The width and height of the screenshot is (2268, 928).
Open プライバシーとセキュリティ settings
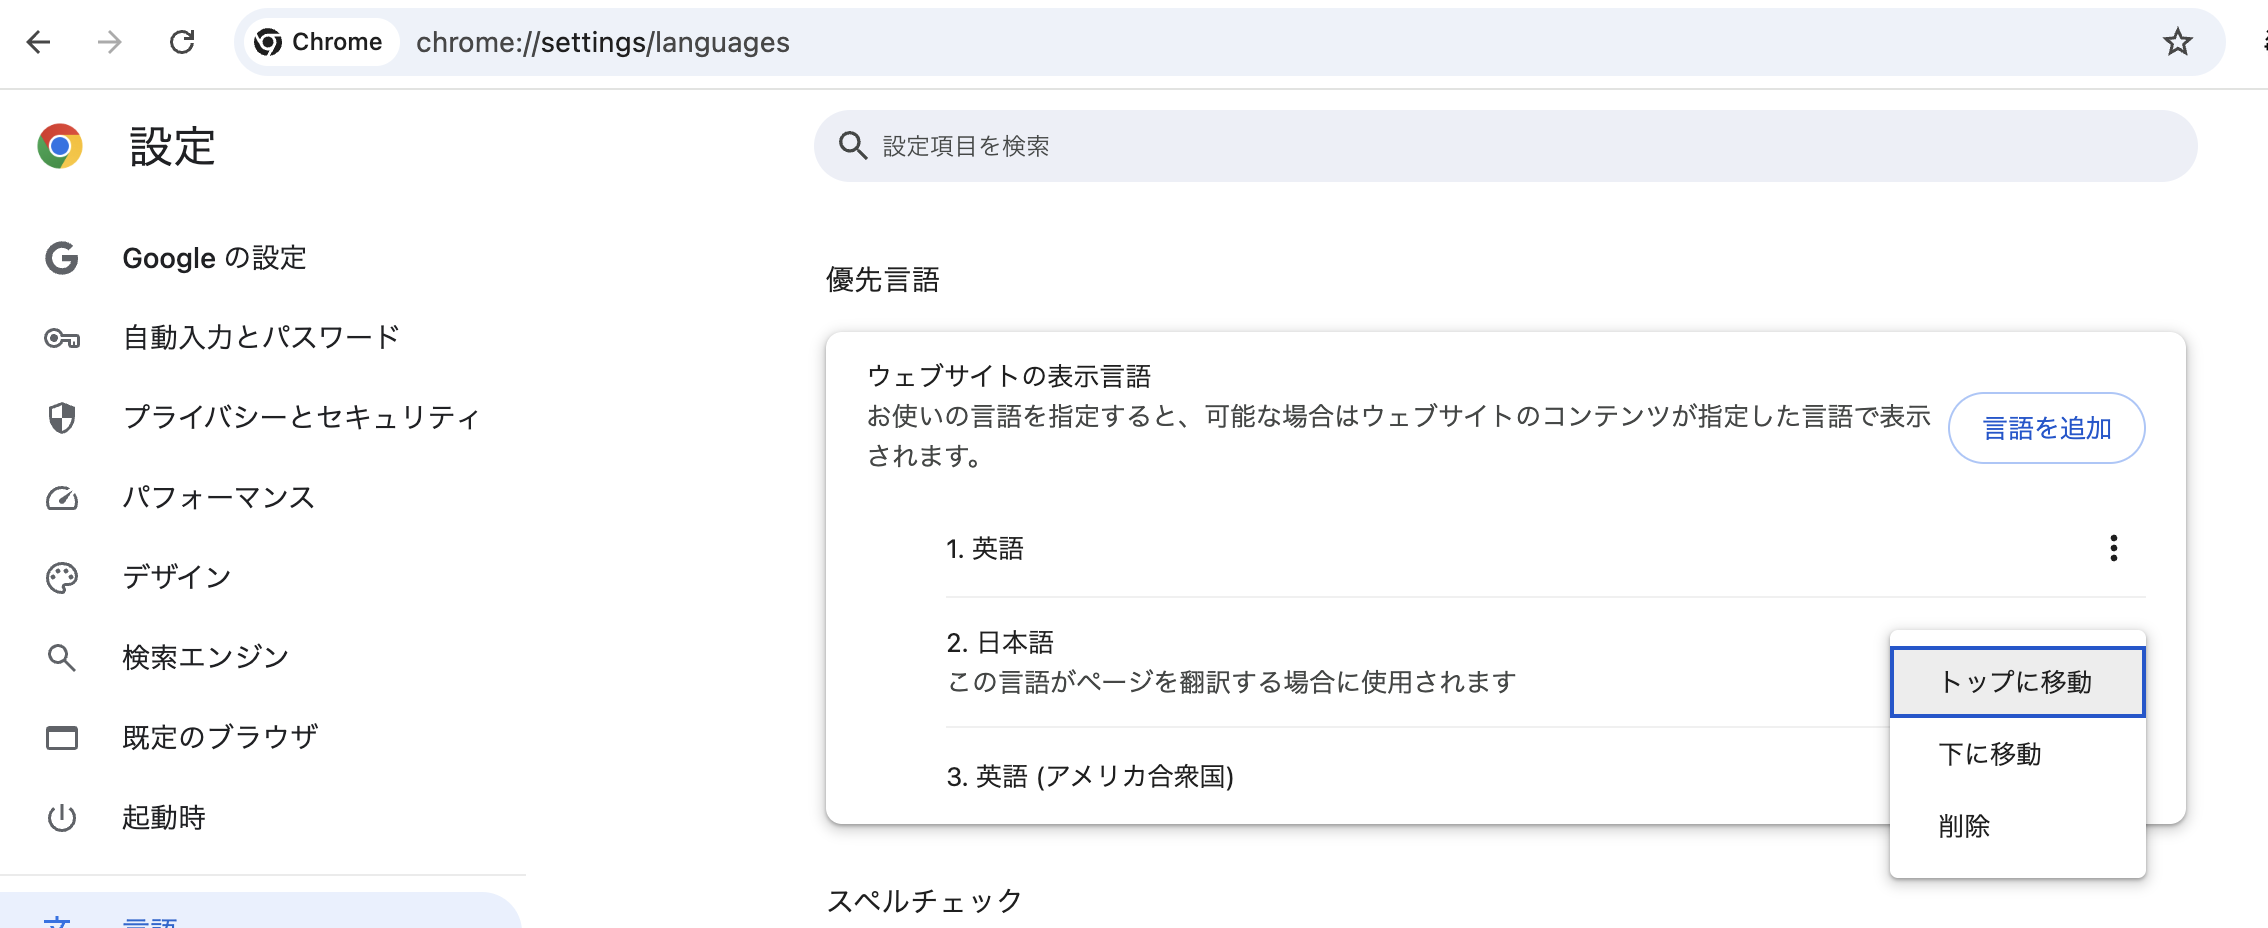pyautogui.click(x=300, y=417)
